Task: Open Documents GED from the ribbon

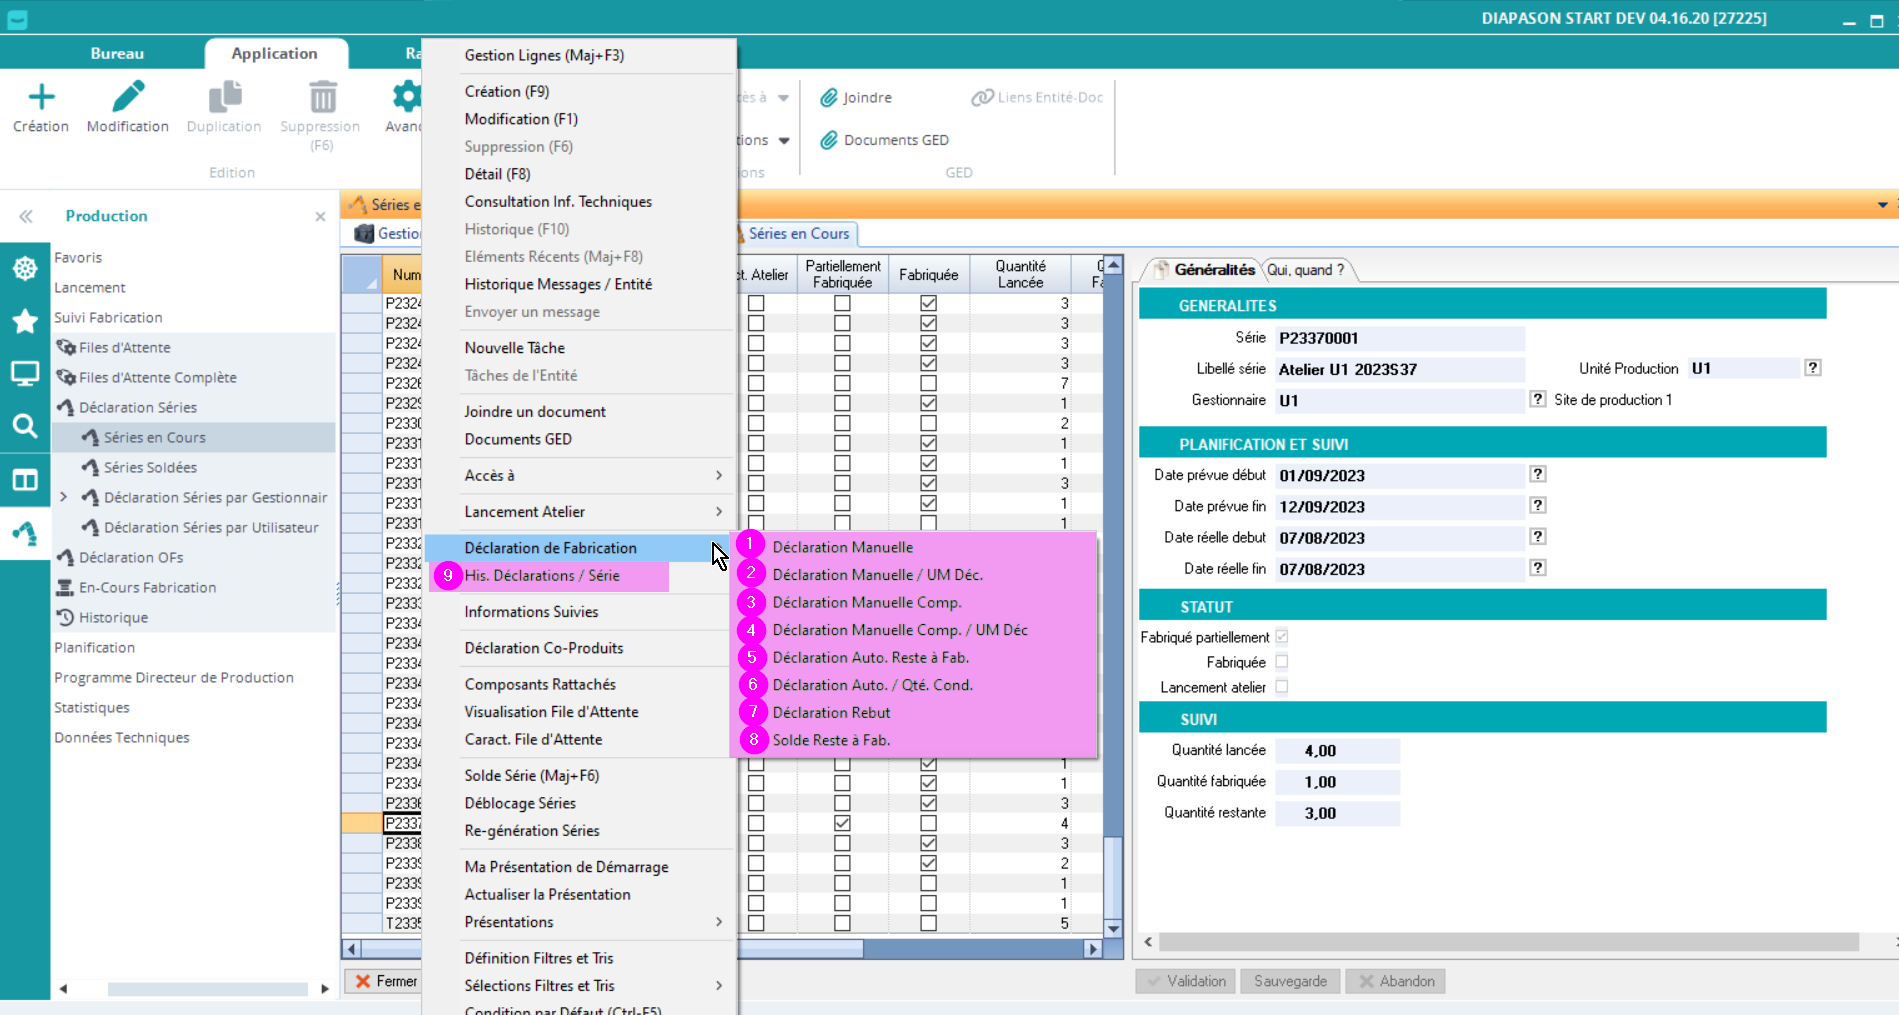Action: pos(885,140)
